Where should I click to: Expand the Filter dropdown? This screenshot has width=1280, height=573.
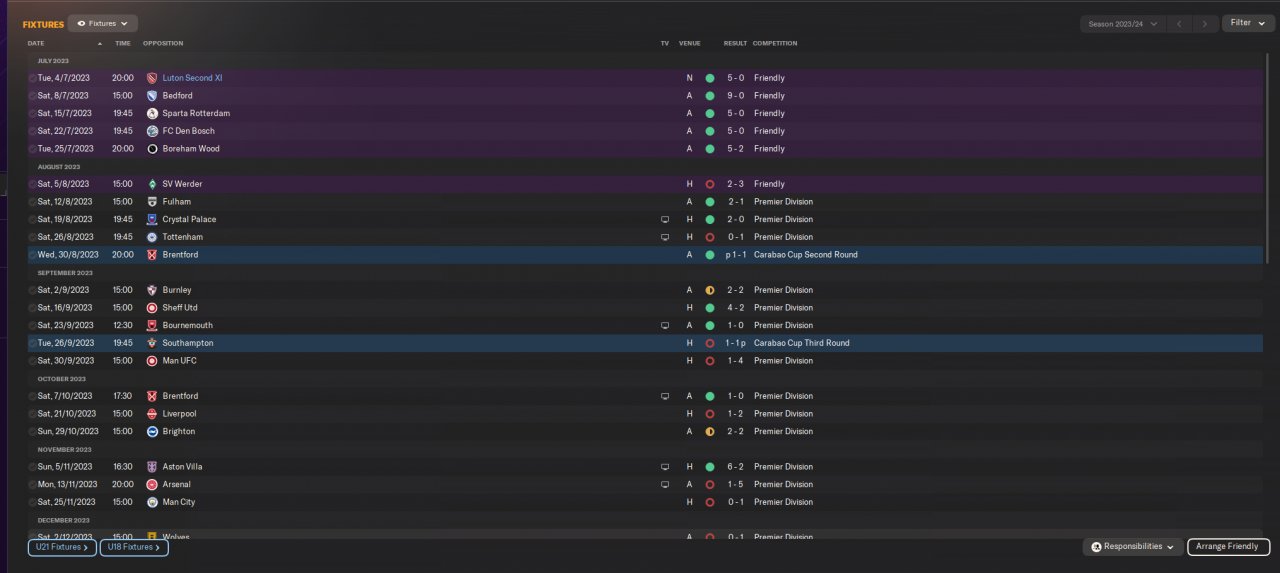[x=1248, y=23]
